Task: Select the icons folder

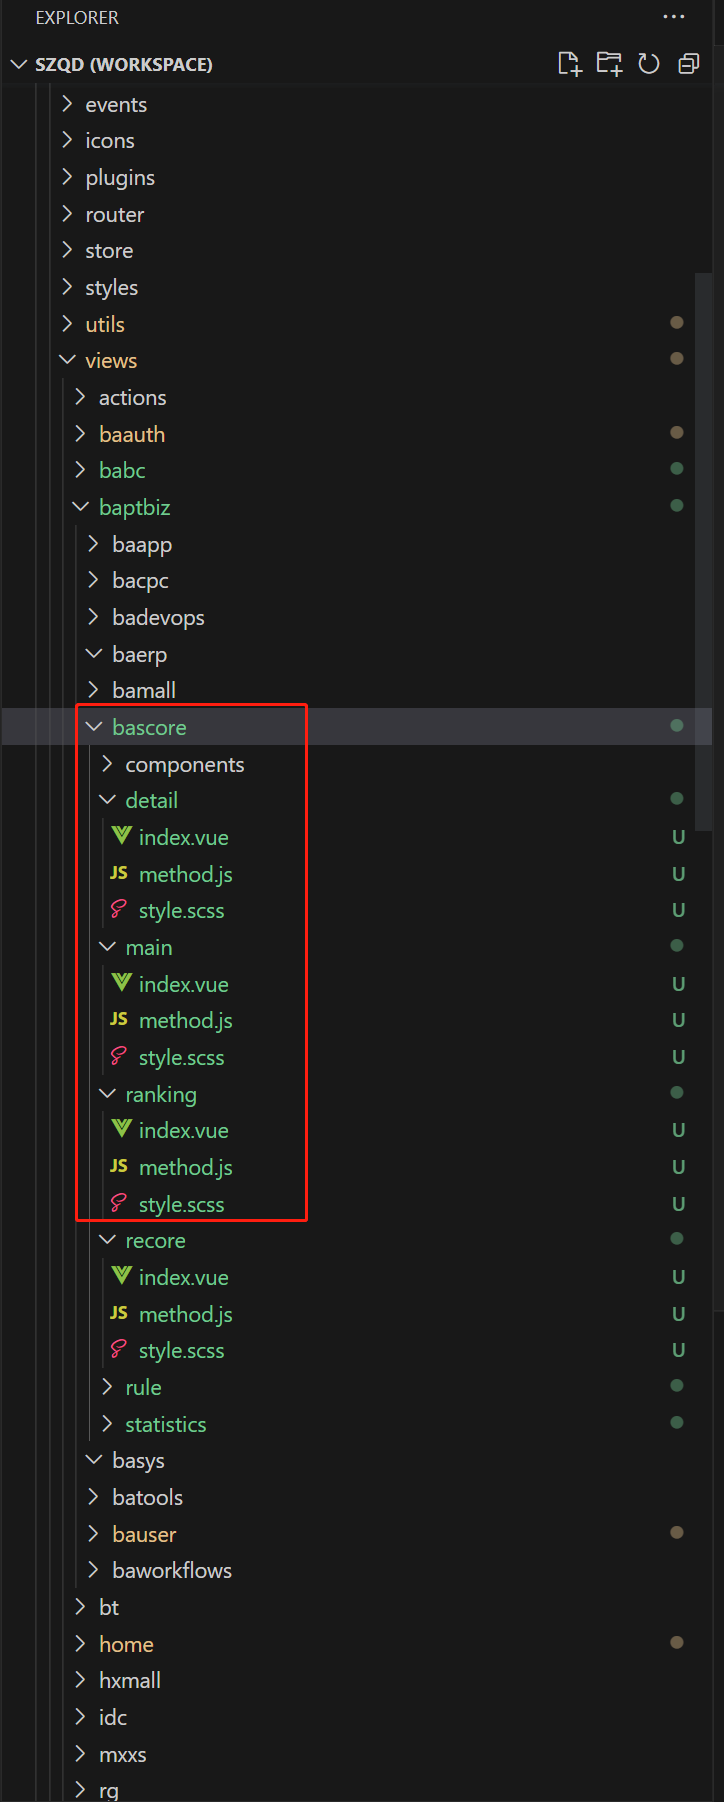Action: pos(110,141)
